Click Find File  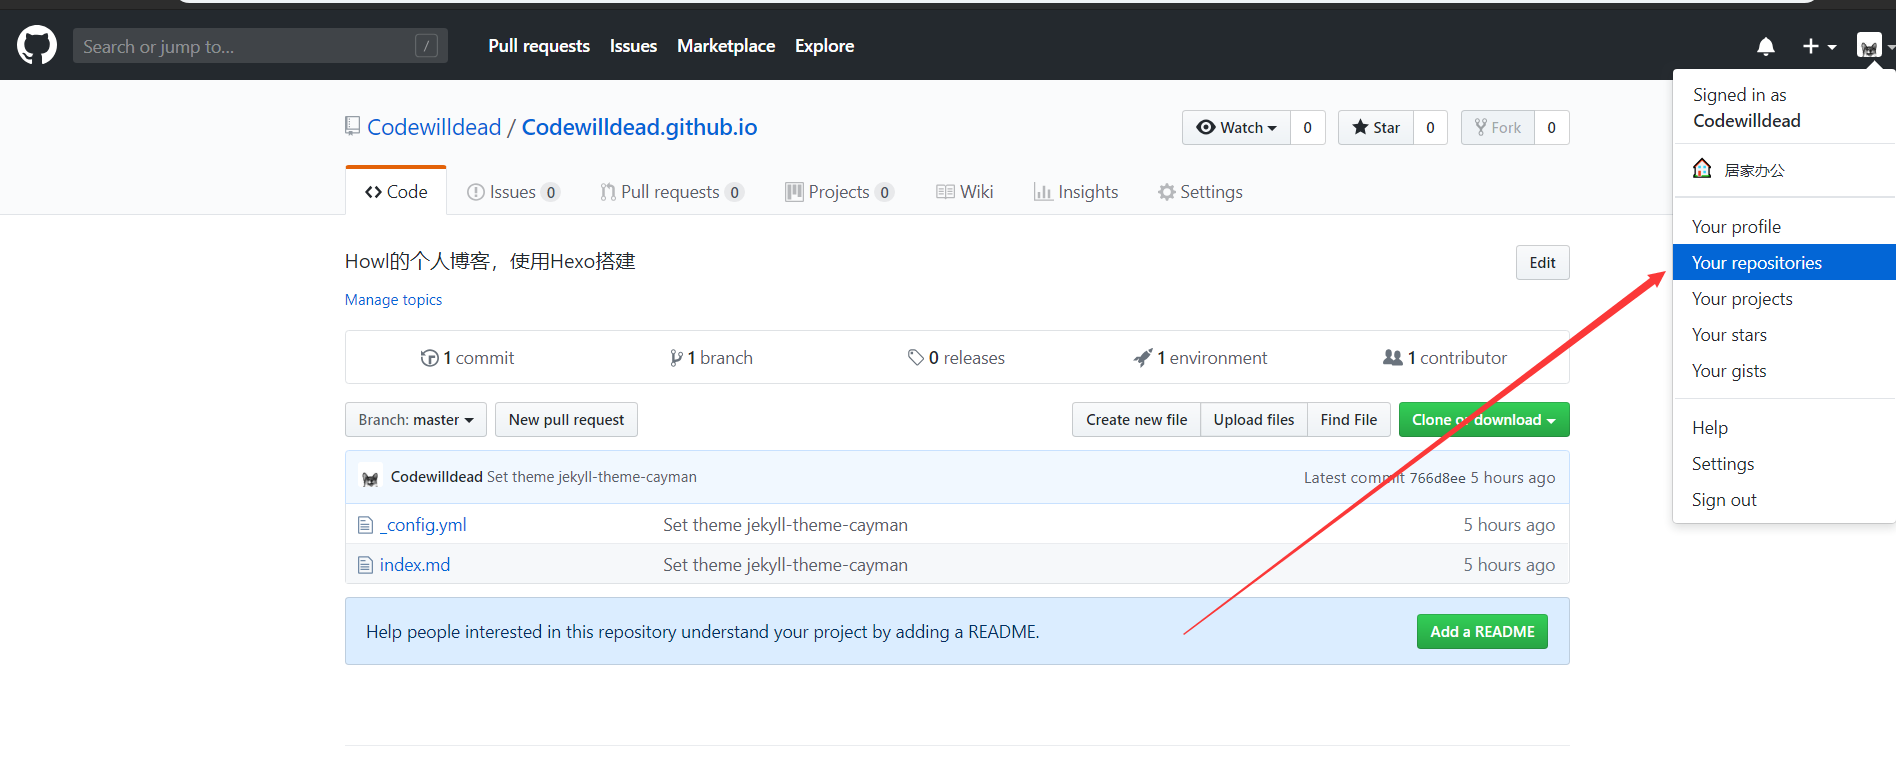point(1349,420)
